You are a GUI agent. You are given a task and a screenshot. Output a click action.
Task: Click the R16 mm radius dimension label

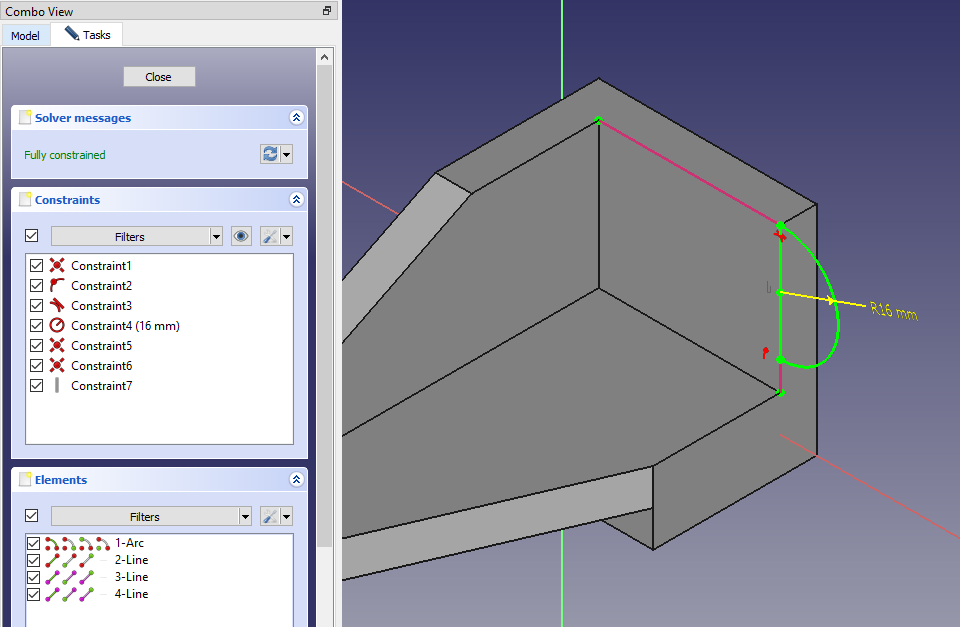(x=893, y=312)
